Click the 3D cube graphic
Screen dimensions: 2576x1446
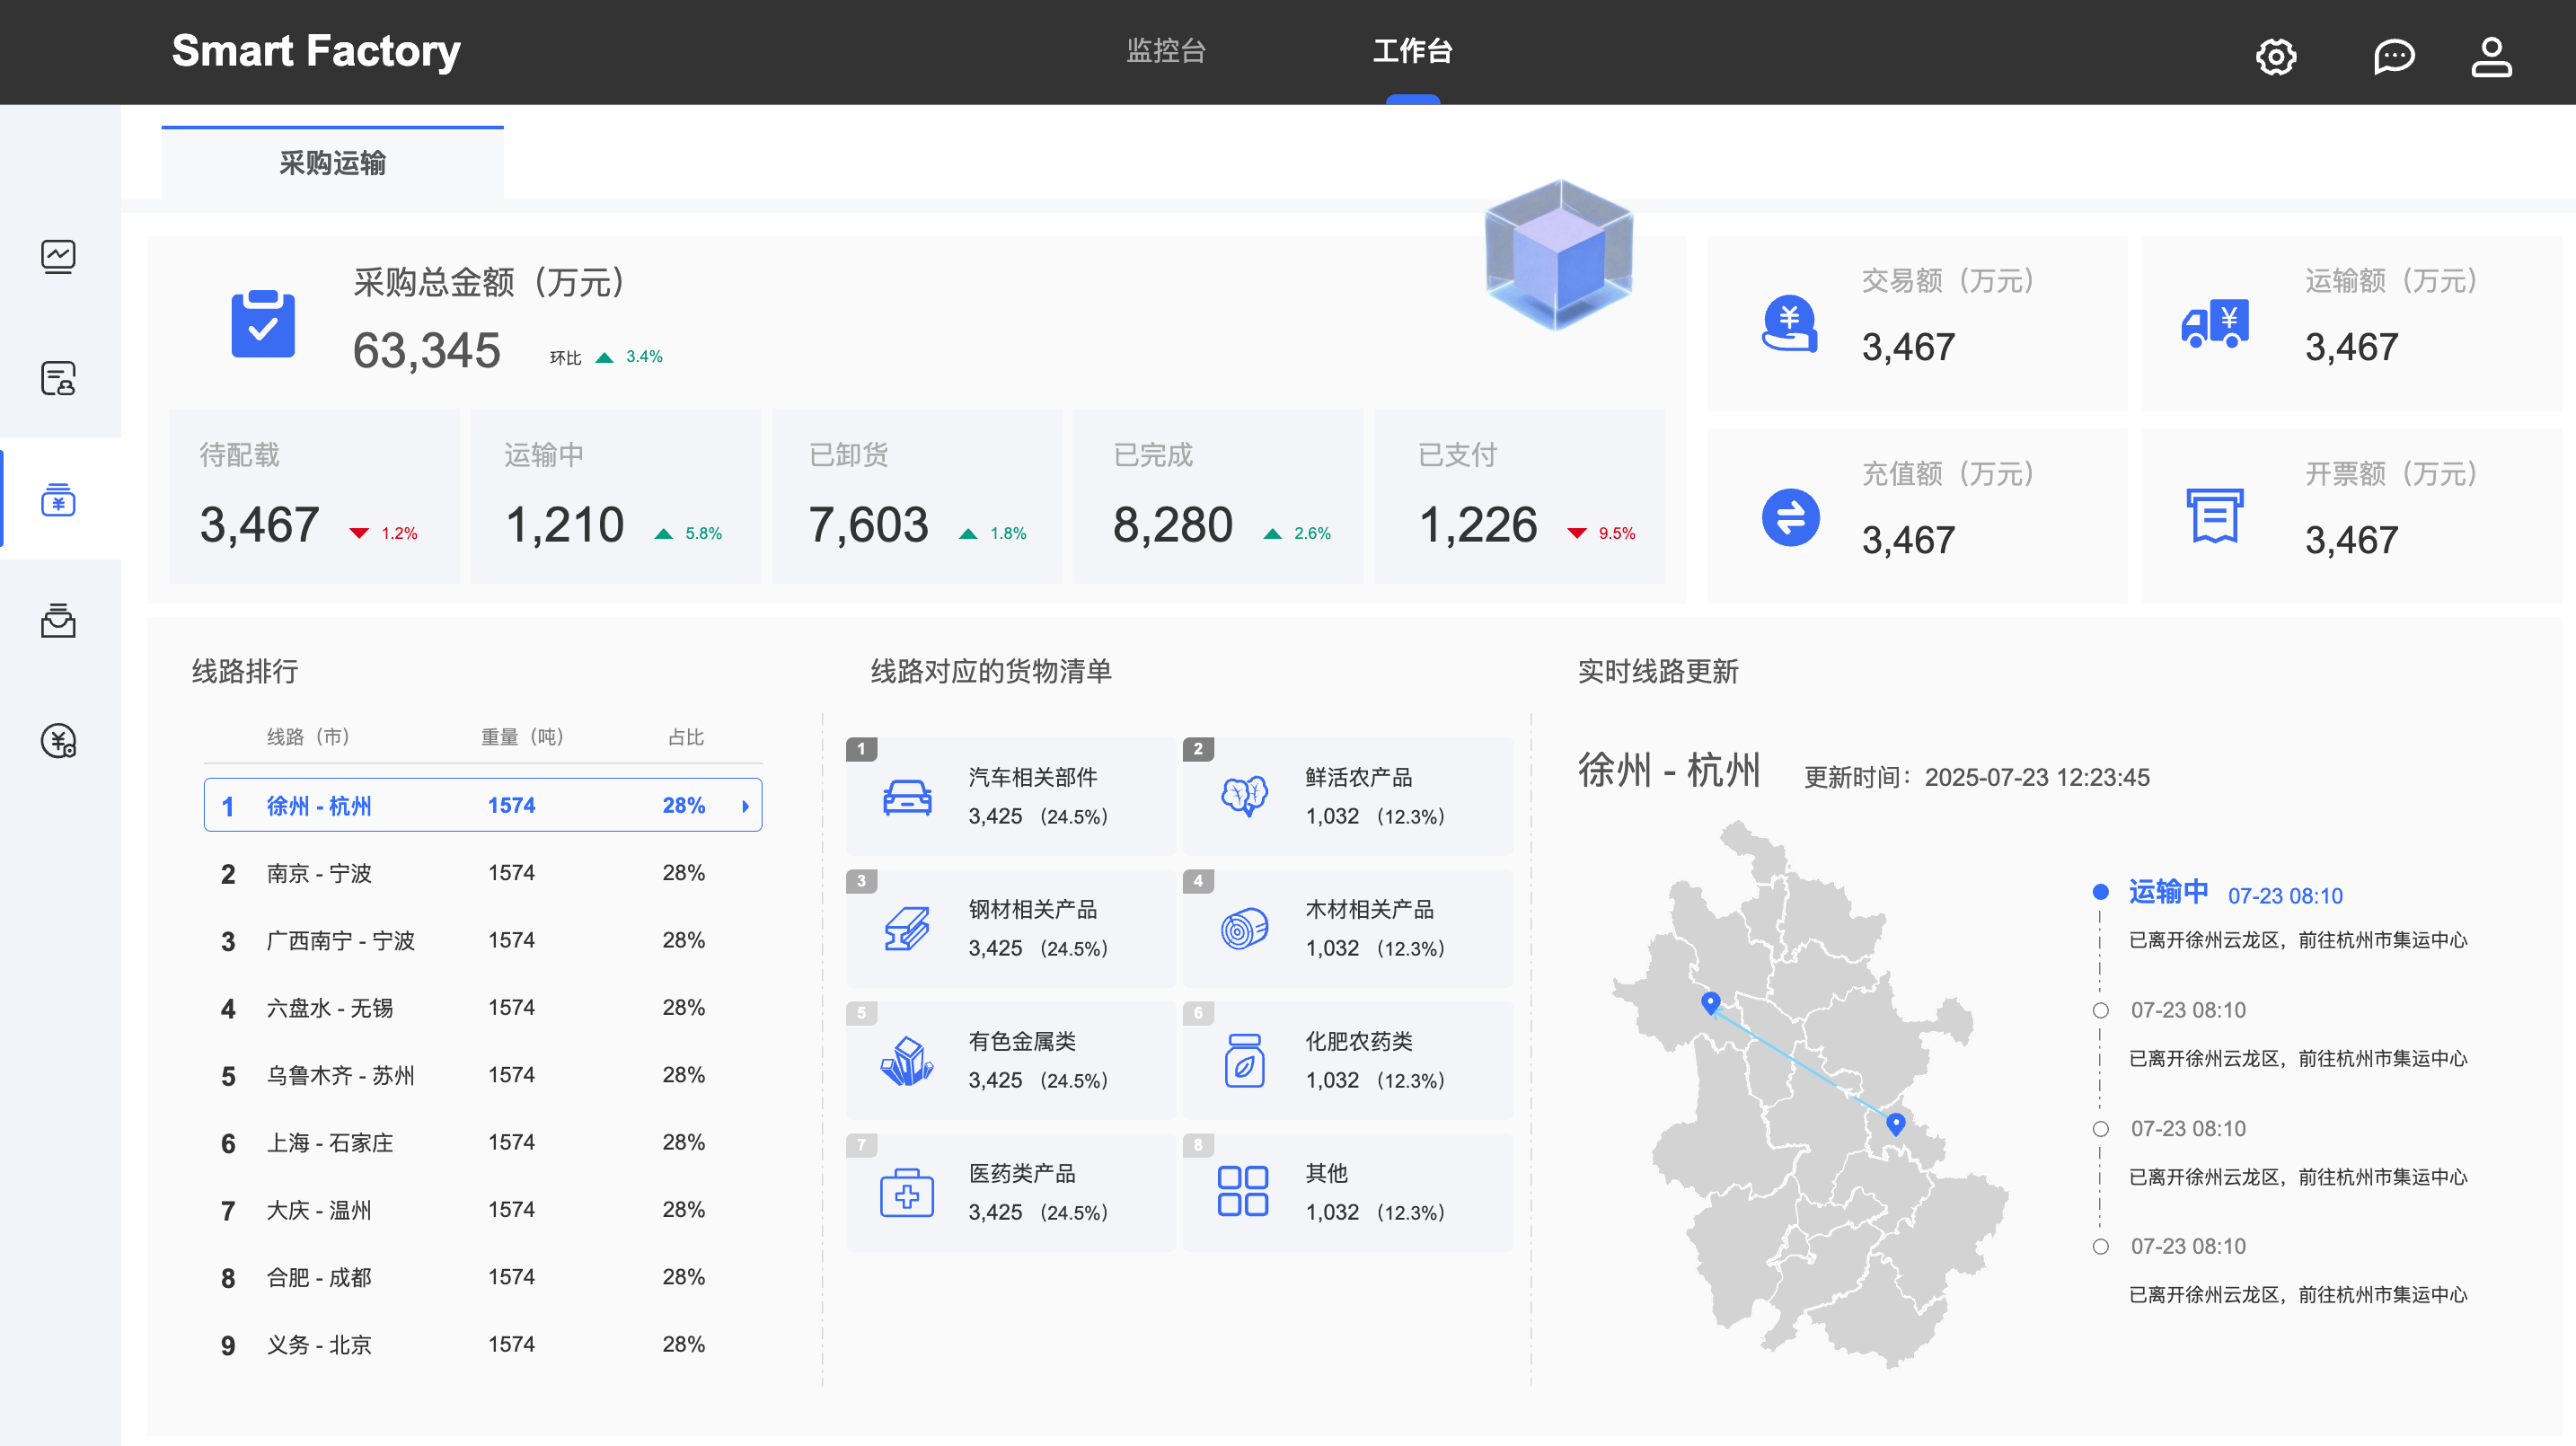click(x=1558, y=255)
